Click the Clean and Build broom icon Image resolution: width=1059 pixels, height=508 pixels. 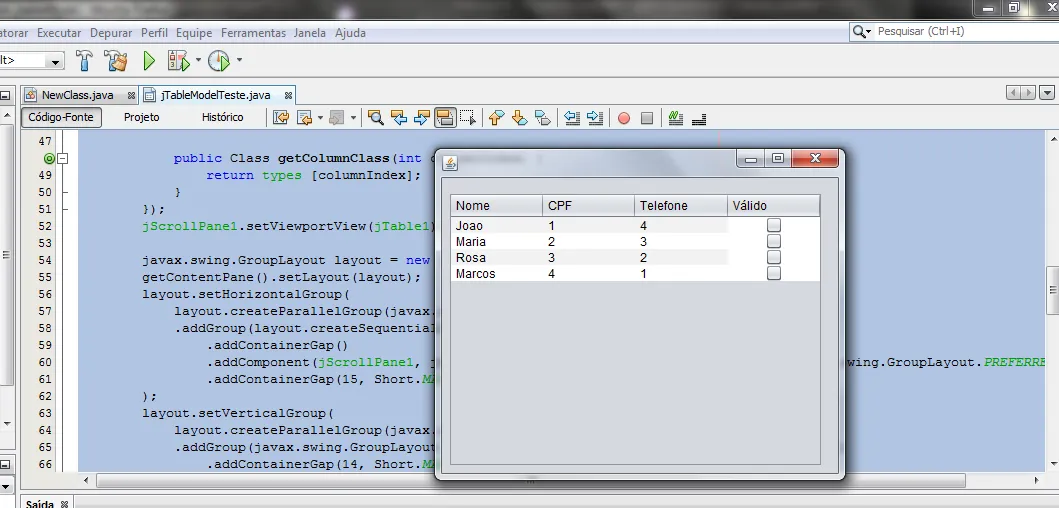115,61
